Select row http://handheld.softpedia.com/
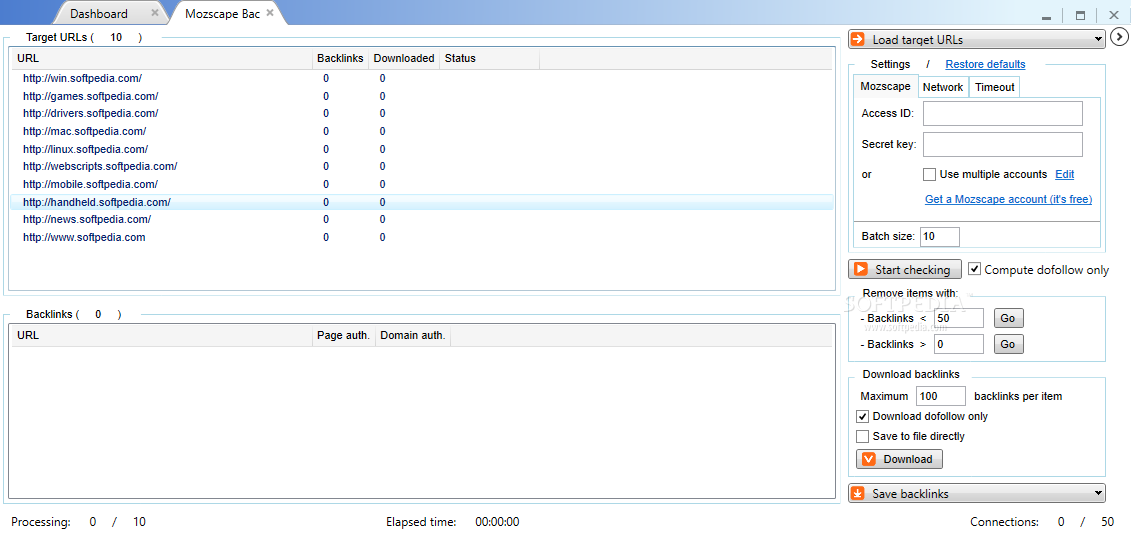Image resolution: width=1131 pixels, height=535 pixels. [421, 203]
